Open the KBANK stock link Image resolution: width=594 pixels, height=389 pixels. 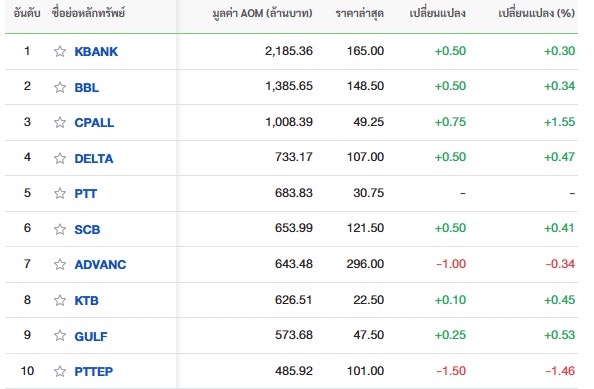click(96, 52)
